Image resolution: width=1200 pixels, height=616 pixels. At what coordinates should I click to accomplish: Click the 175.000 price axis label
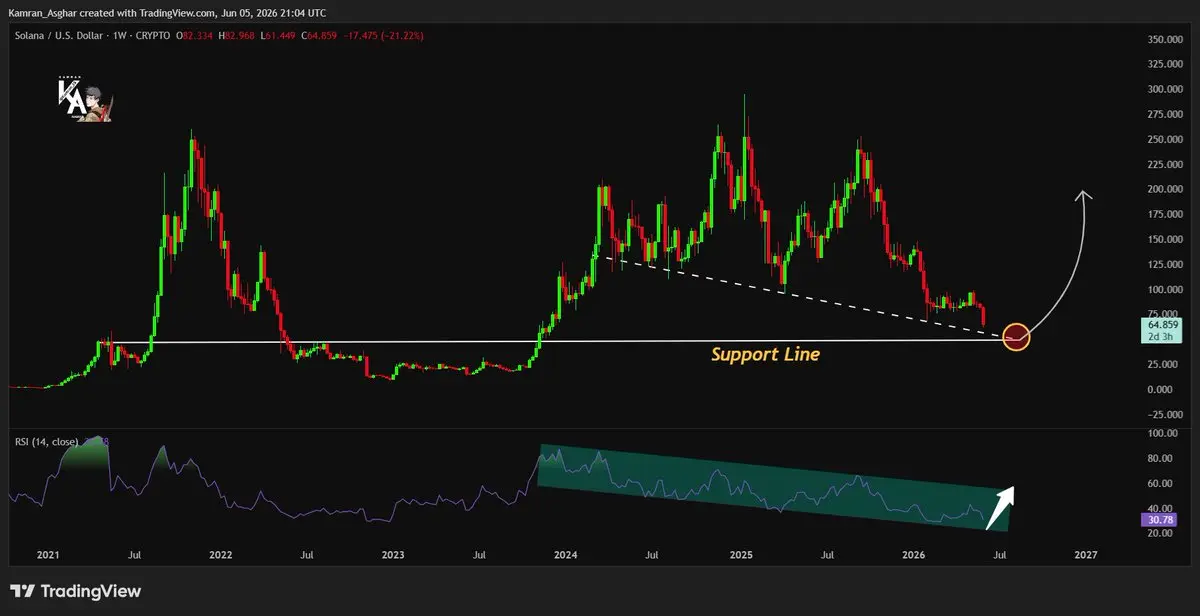1164,215
